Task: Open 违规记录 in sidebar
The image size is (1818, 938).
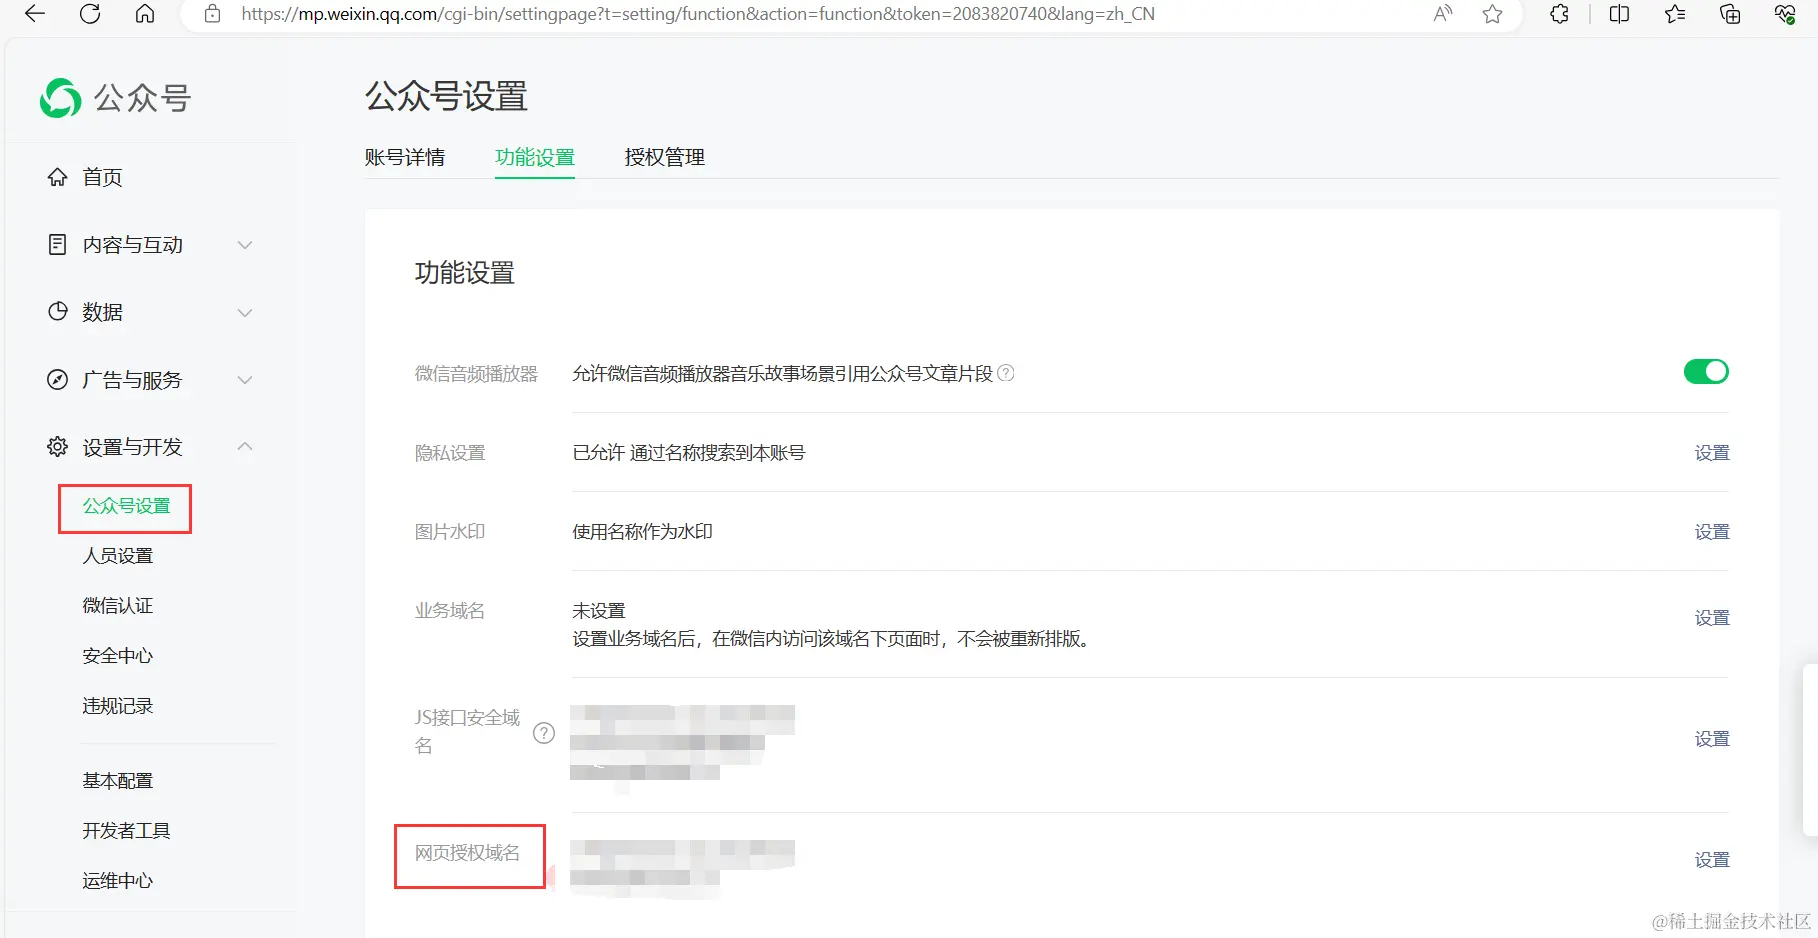Action: [x=117, y=706]
